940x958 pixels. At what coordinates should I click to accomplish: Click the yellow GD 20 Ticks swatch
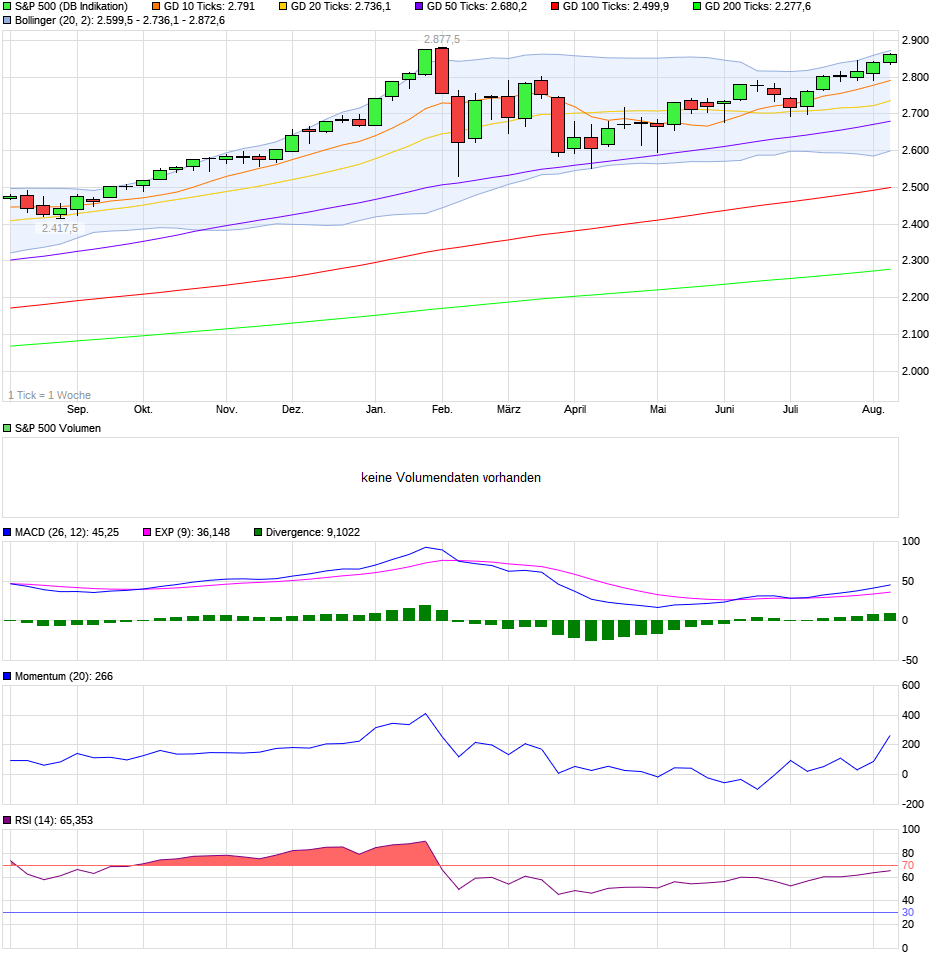pyautogui.click(x=283, y=6)
